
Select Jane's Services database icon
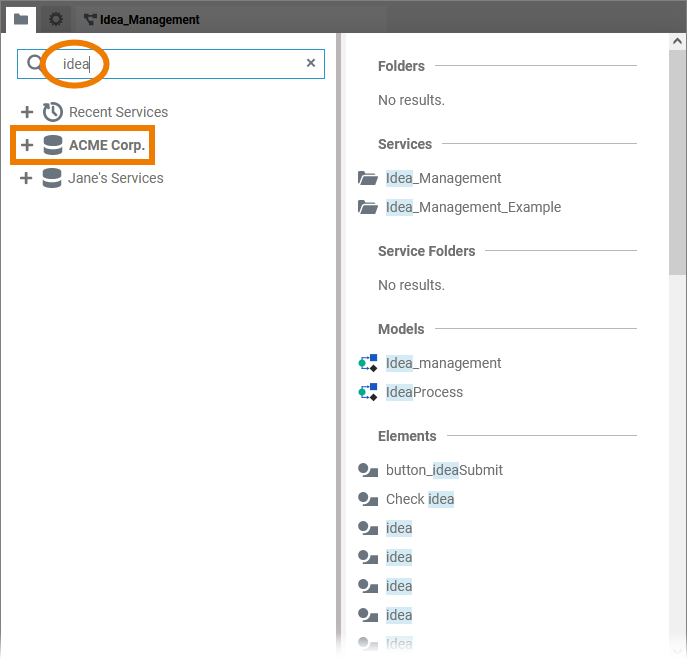[52, 178]
